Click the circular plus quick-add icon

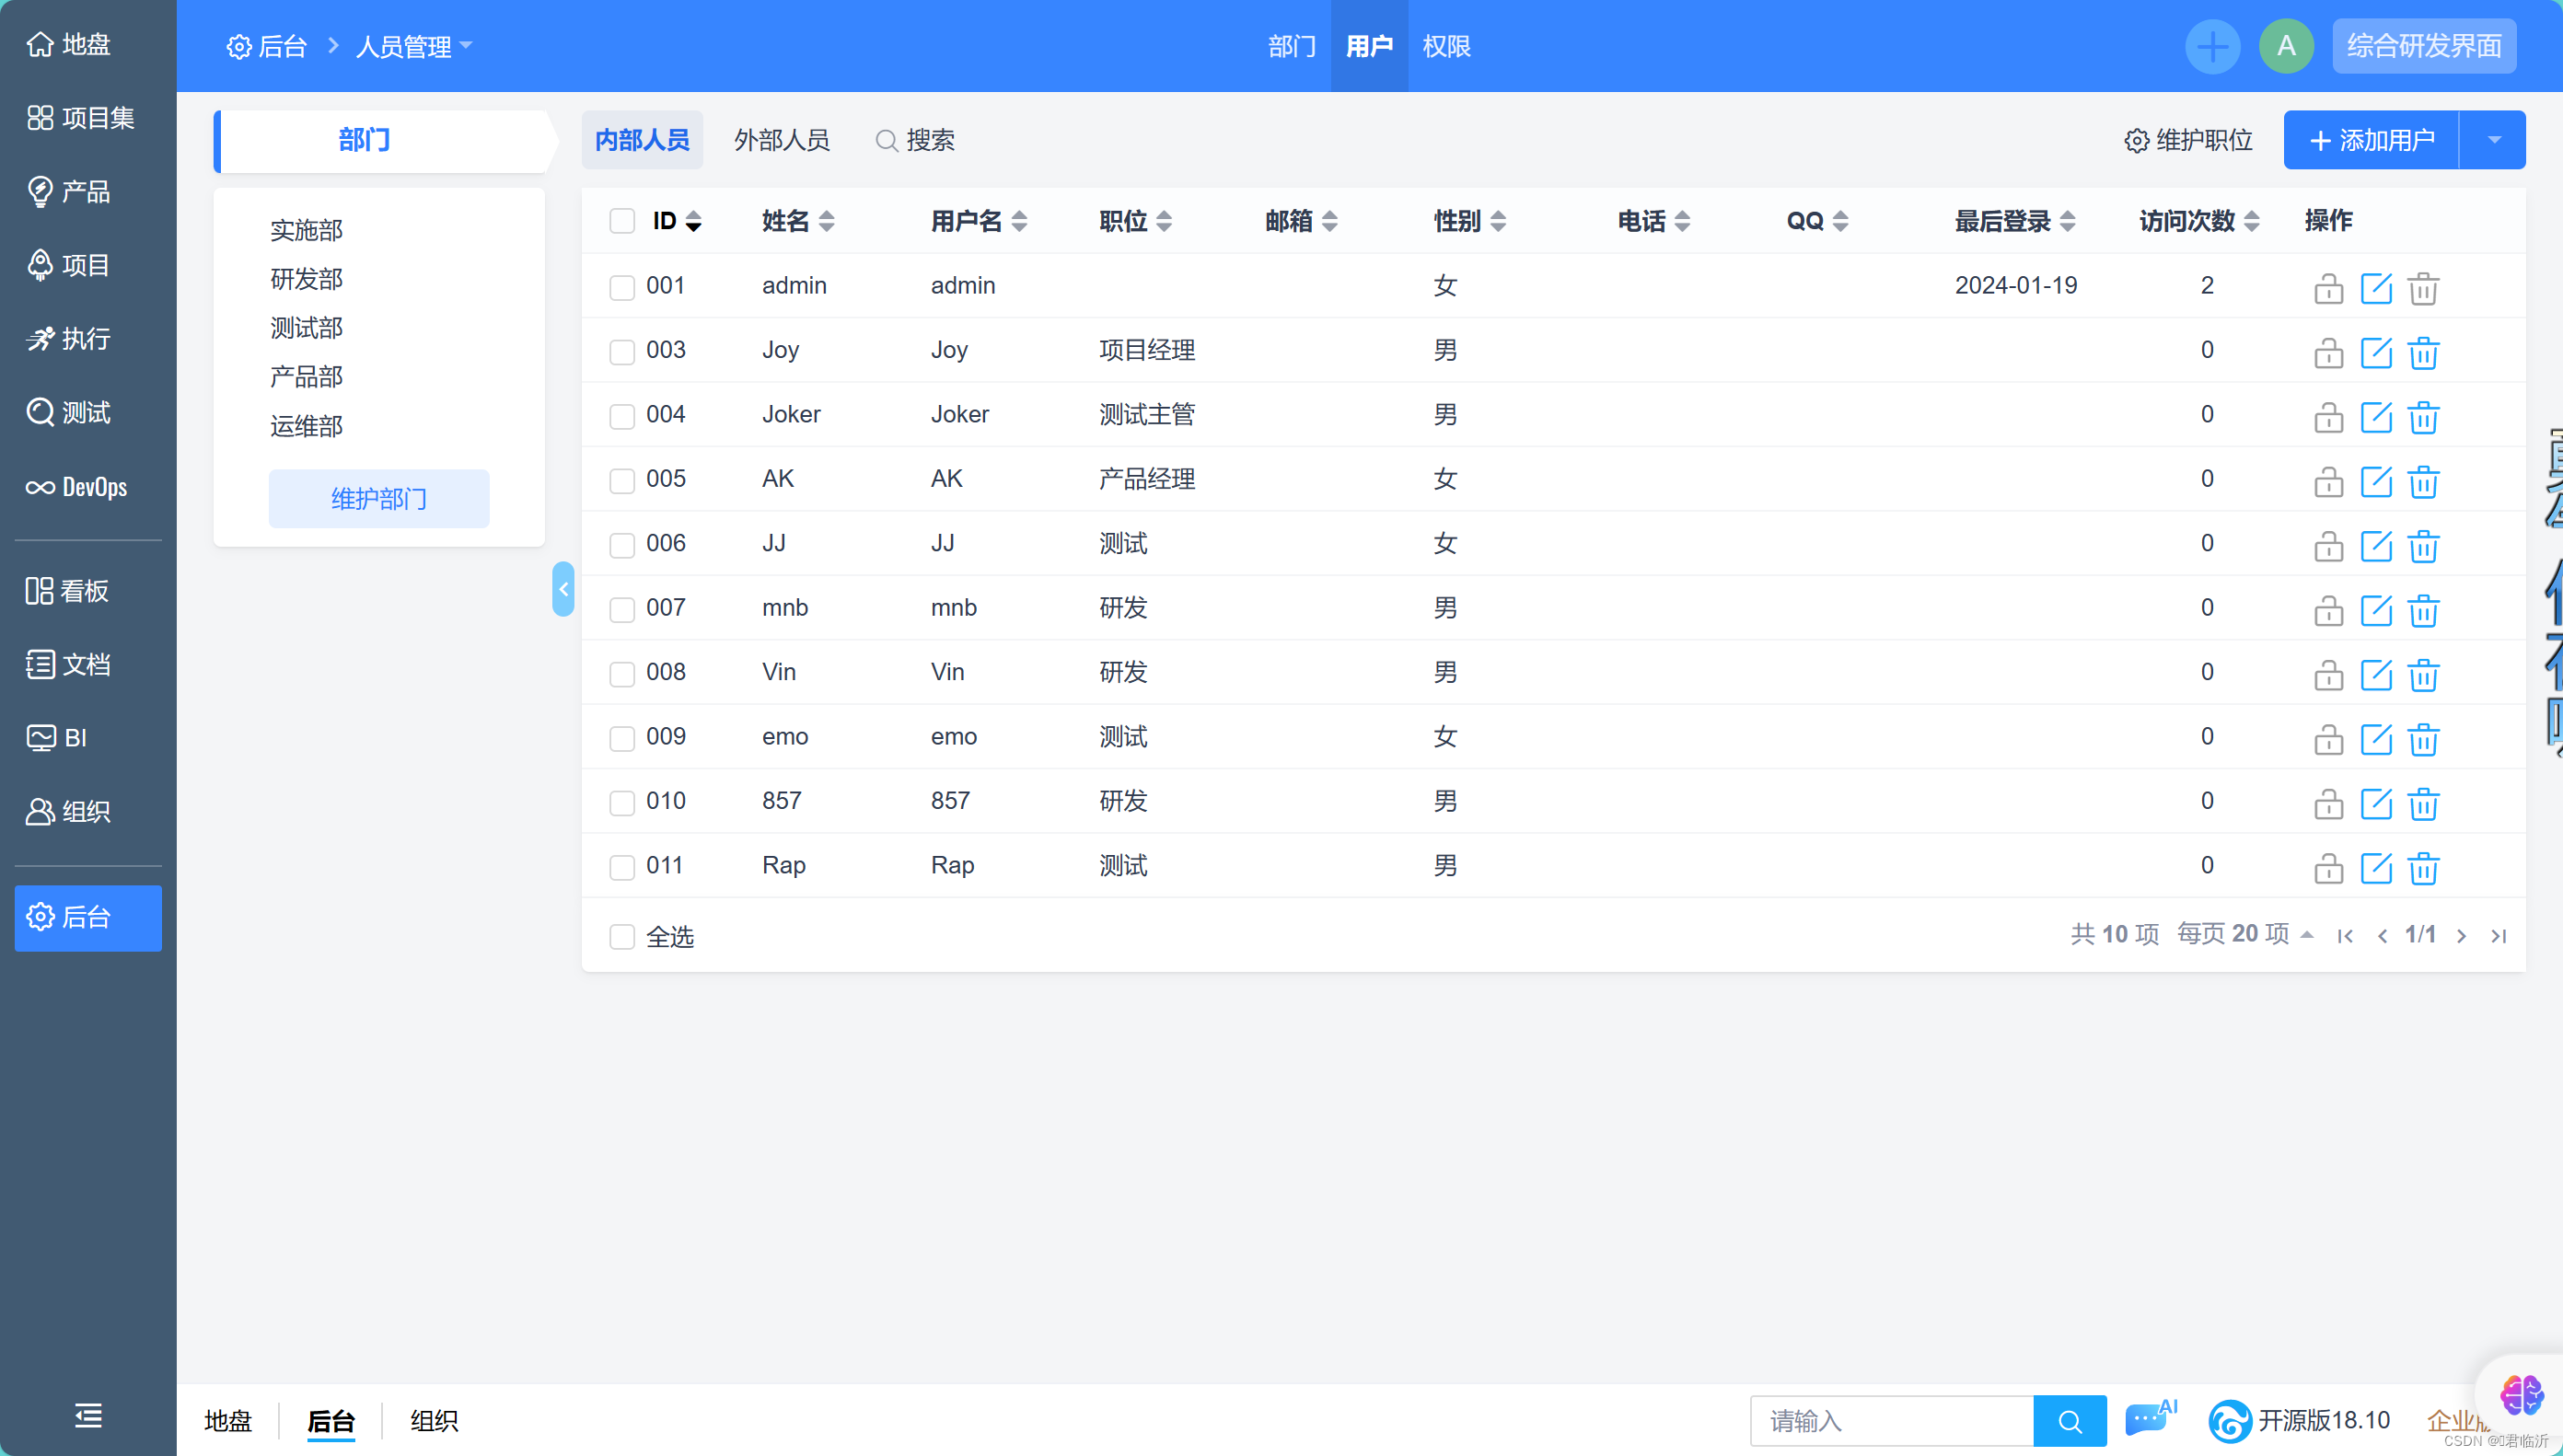pyautogui.click(x=2212, y=46)
